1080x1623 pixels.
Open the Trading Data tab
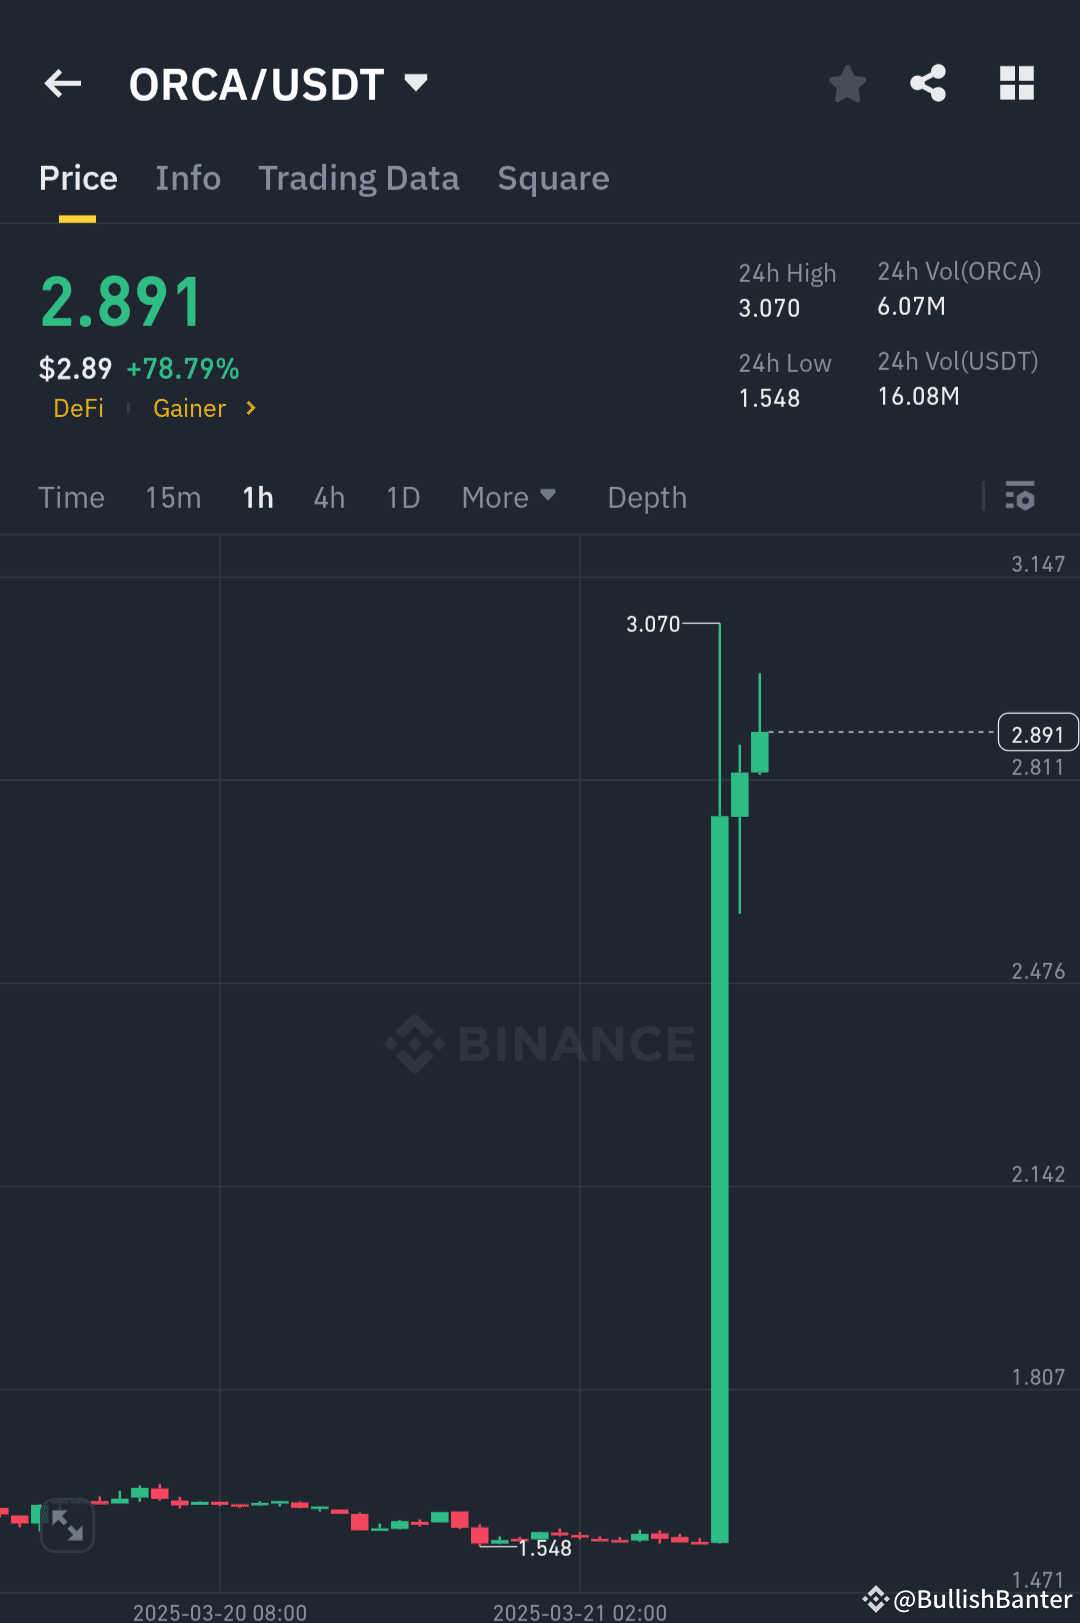pyautogui.click(x=358, y=178)
